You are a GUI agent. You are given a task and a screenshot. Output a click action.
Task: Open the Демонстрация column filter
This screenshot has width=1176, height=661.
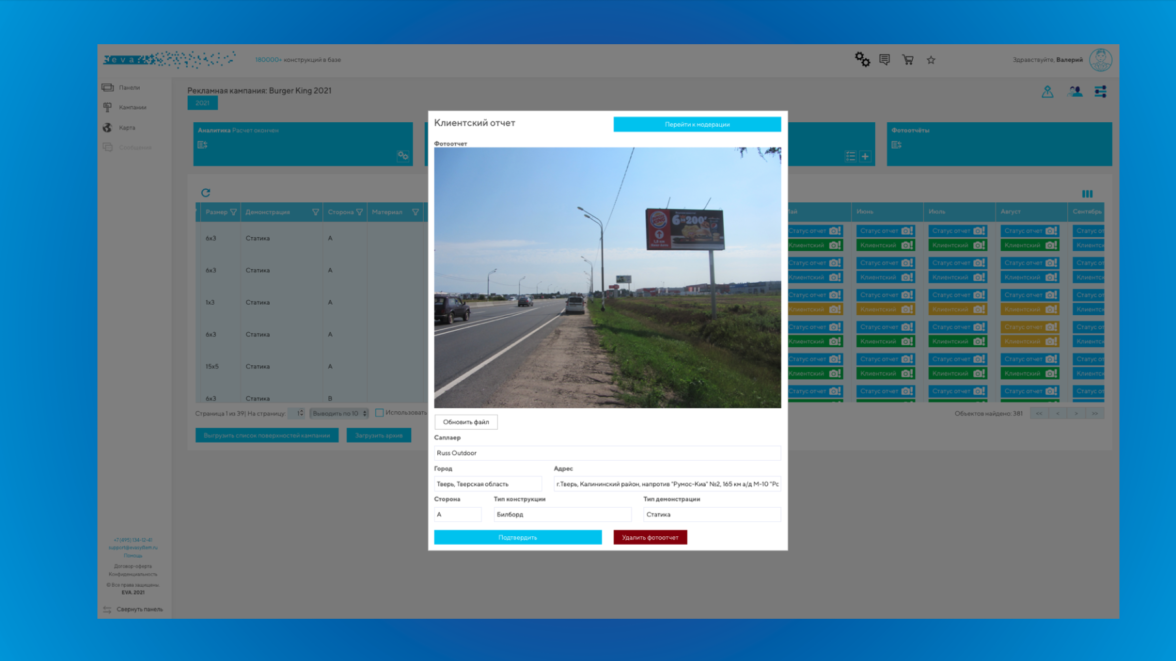click(315, 212)
